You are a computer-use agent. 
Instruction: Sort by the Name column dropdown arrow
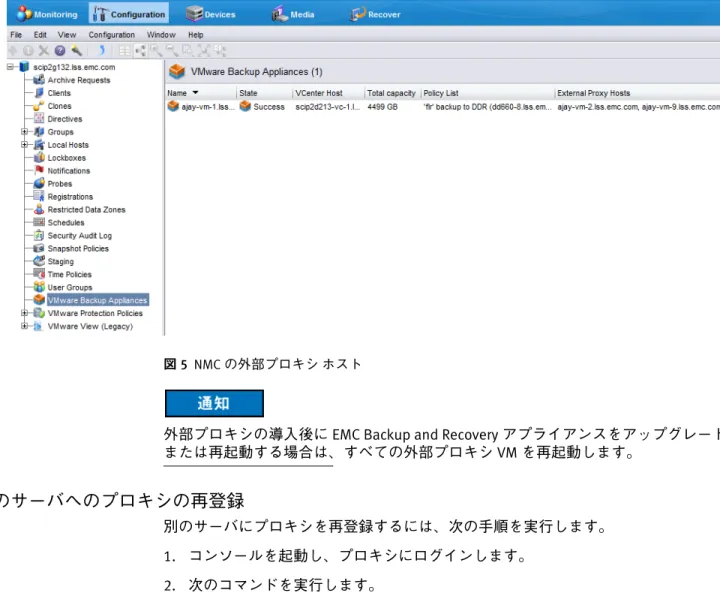pyautogui.click(x=195, y=93)
